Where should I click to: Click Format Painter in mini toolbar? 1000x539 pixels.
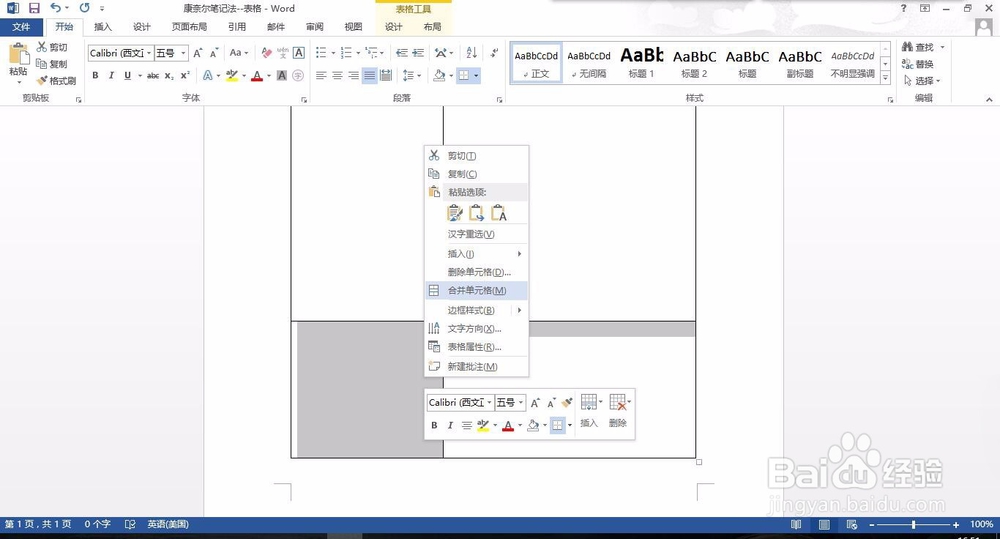(566, 402)
